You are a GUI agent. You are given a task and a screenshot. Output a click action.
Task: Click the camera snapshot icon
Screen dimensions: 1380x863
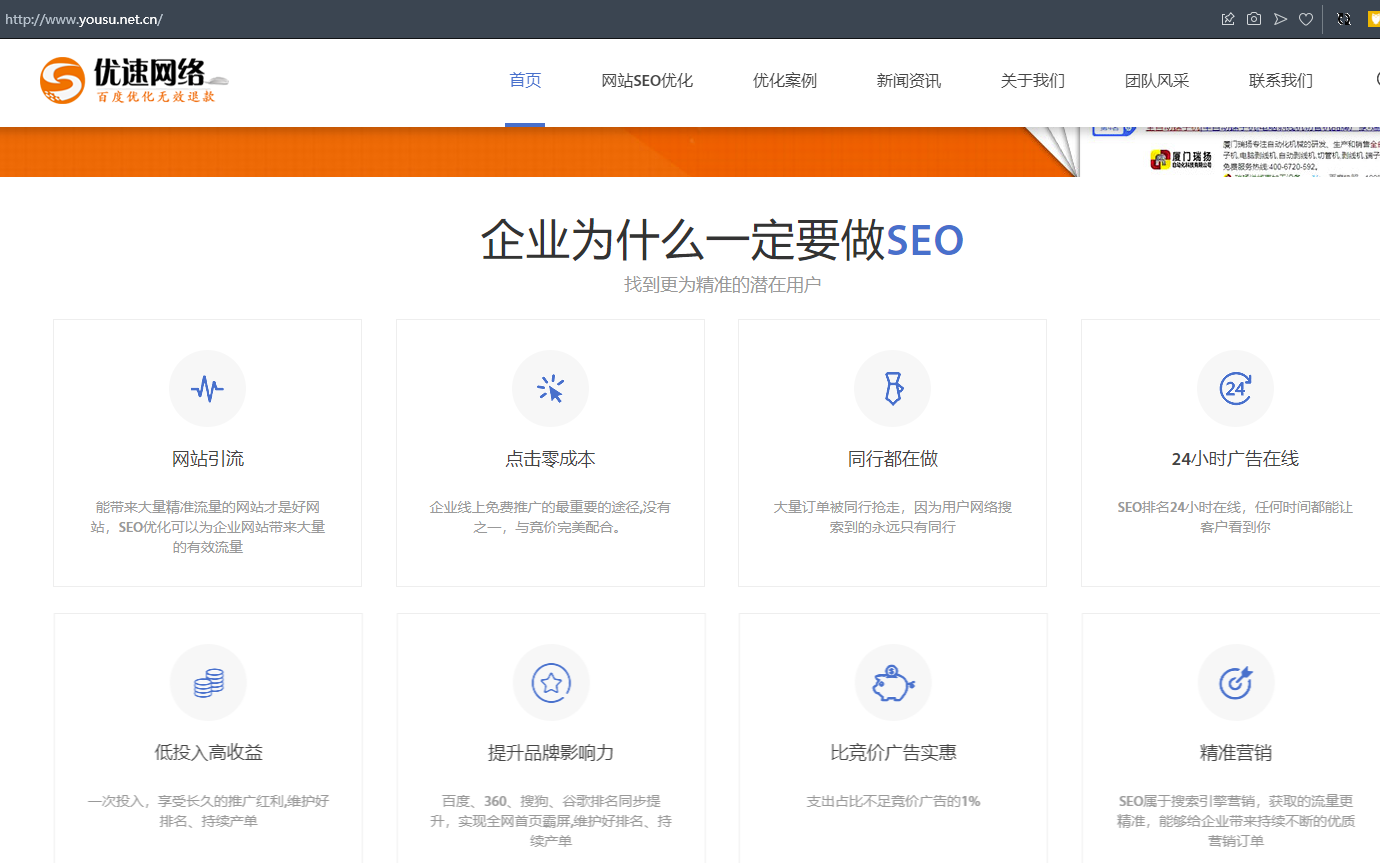point(1254,19)
